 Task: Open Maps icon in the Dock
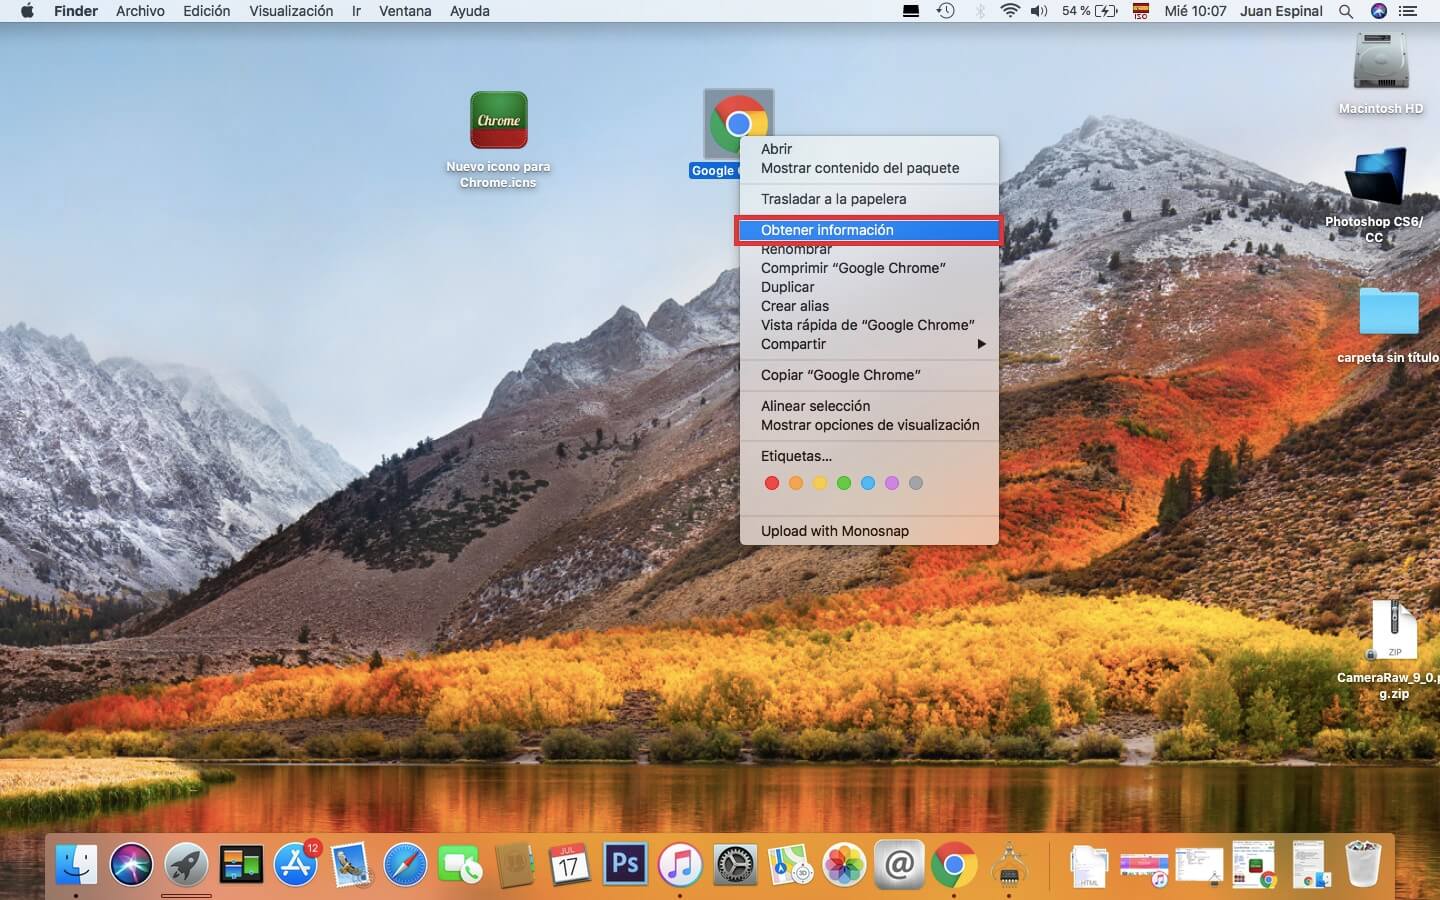point(789,864)
